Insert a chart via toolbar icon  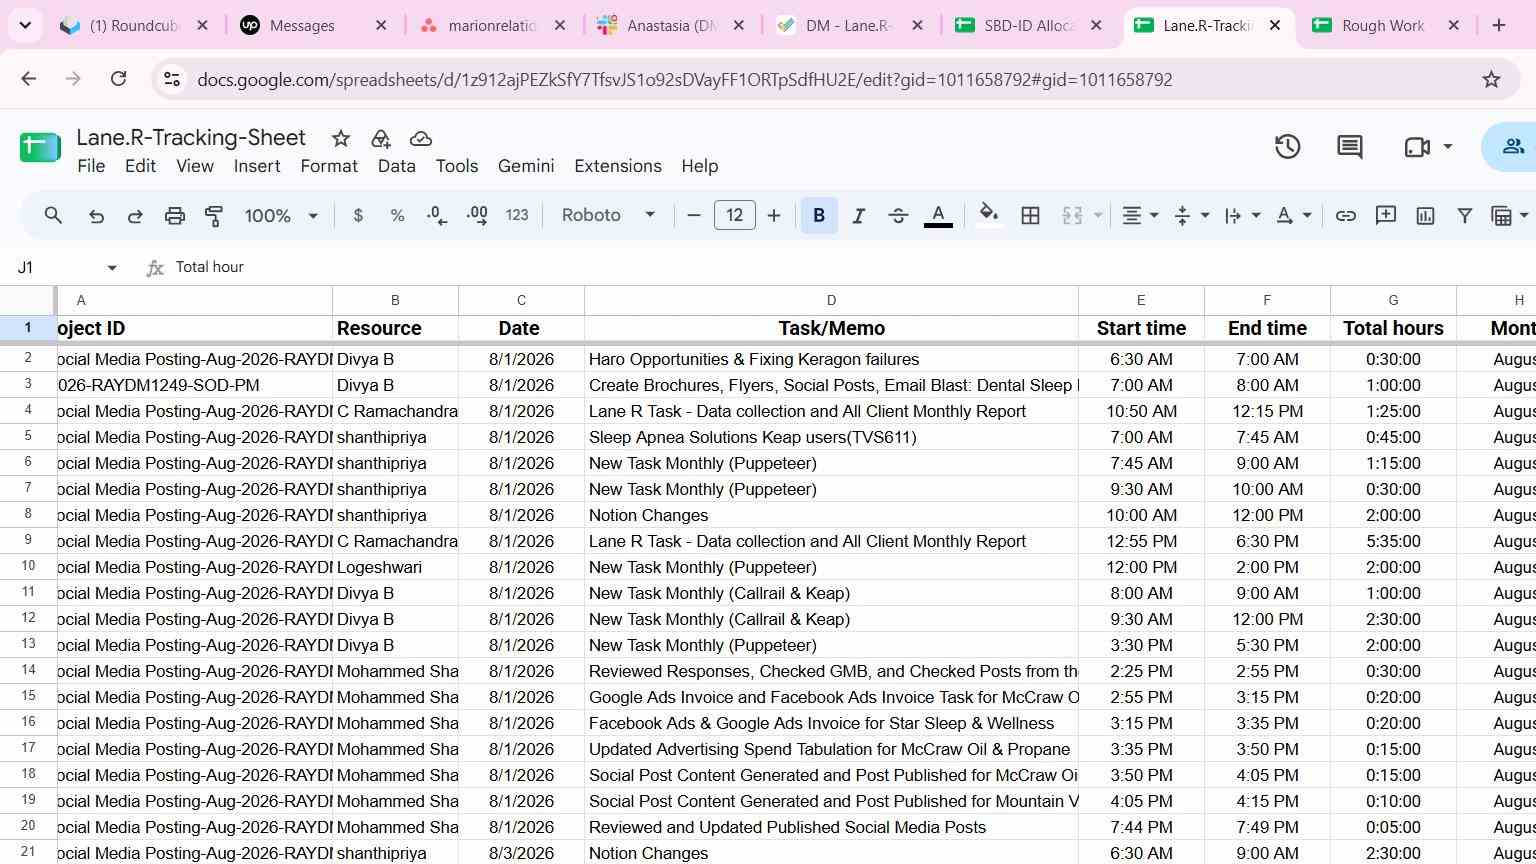pos(1425,216)
